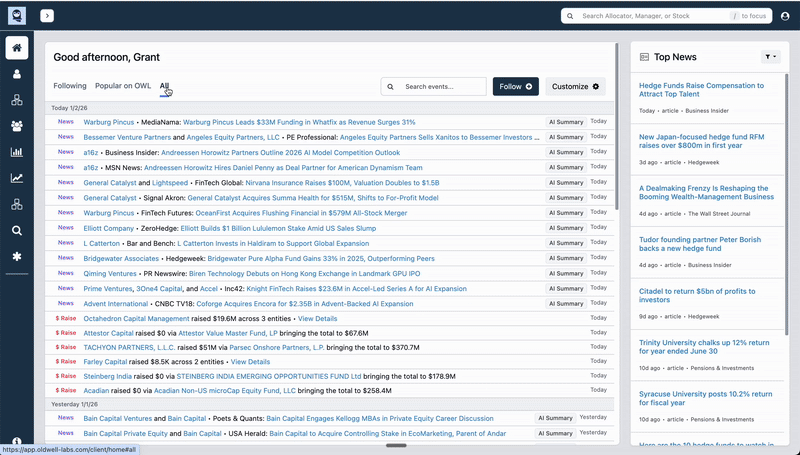The height and width of the screenshot is (455, 800).
Task: Open the Top News filter dropdown
Action: [x=770, y=57]
